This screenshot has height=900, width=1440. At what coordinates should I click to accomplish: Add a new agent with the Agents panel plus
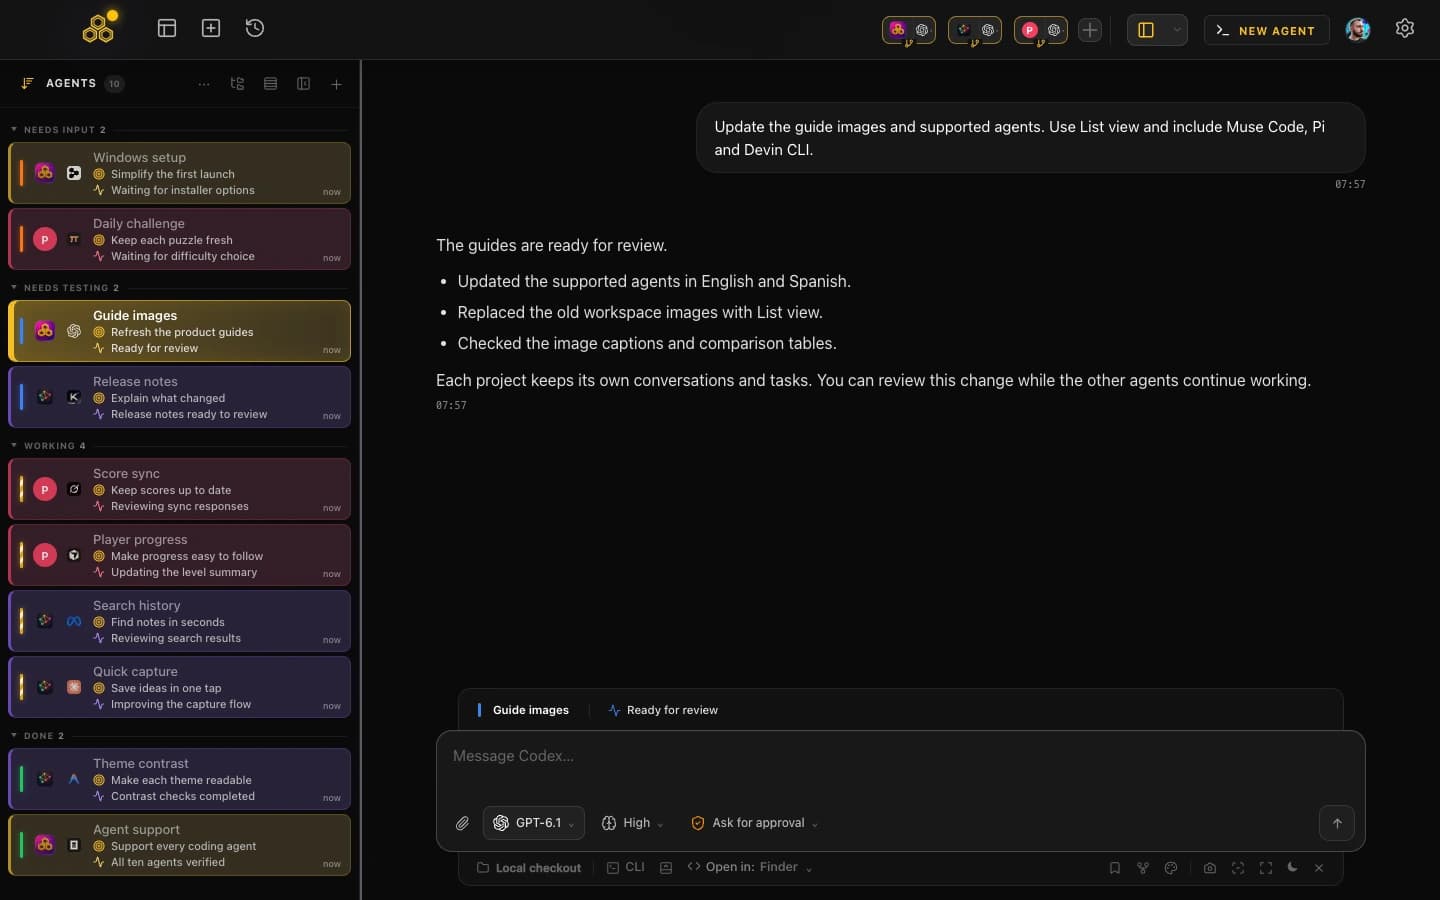pyautogui.click(x=336, y=84)
